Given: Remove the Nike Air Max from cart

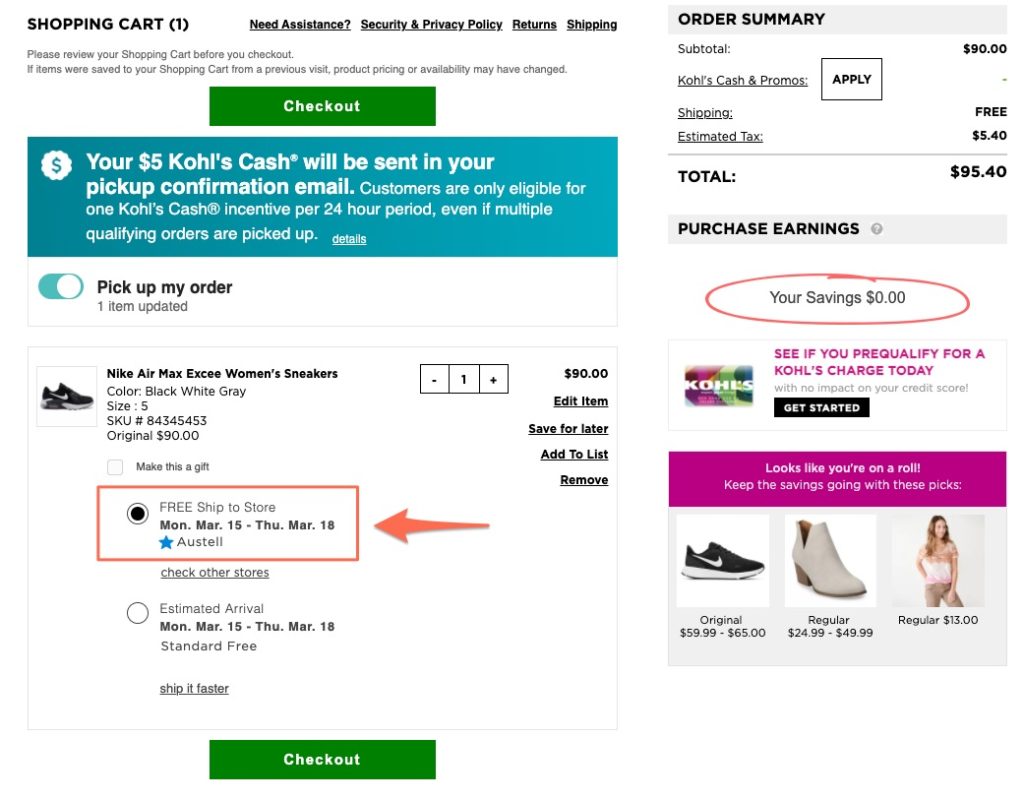Looking at the screenshot, I should point(583,480).
